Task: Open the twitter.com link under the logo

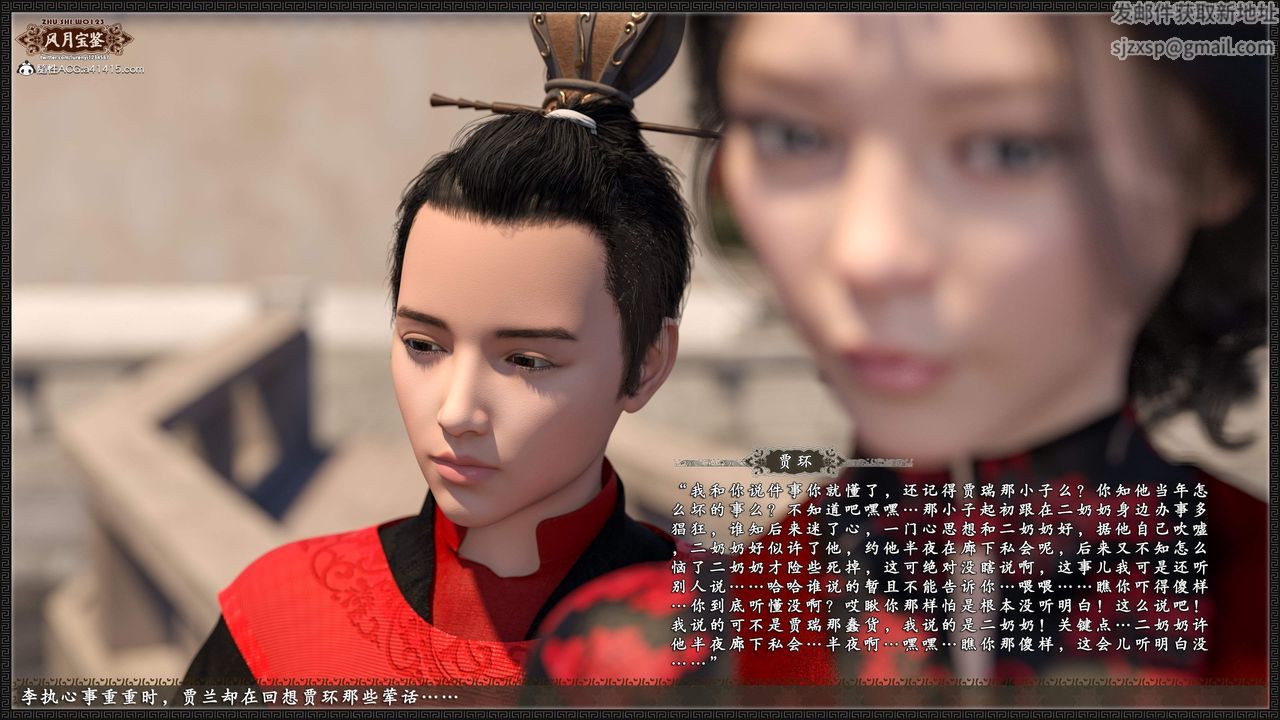Action: click(74, 58)
